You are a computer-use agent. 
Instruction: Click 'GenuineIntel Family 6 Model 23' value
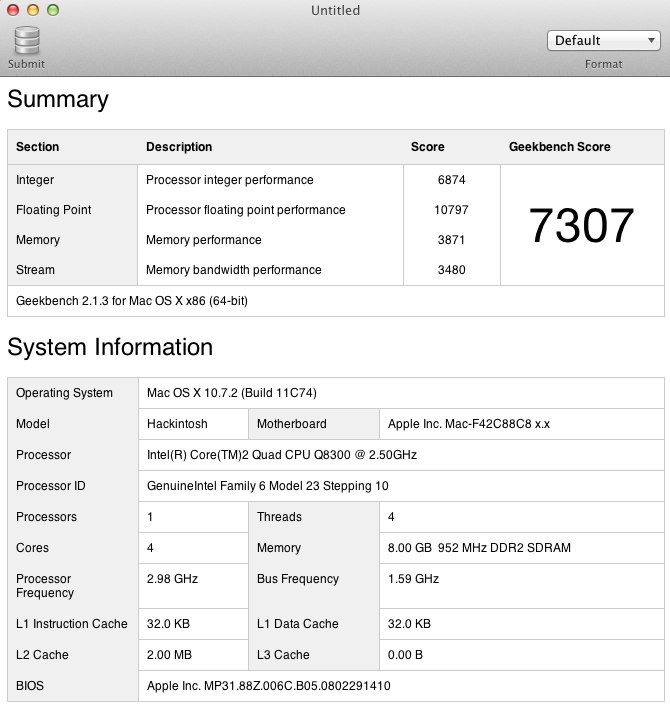coord(267,486)
